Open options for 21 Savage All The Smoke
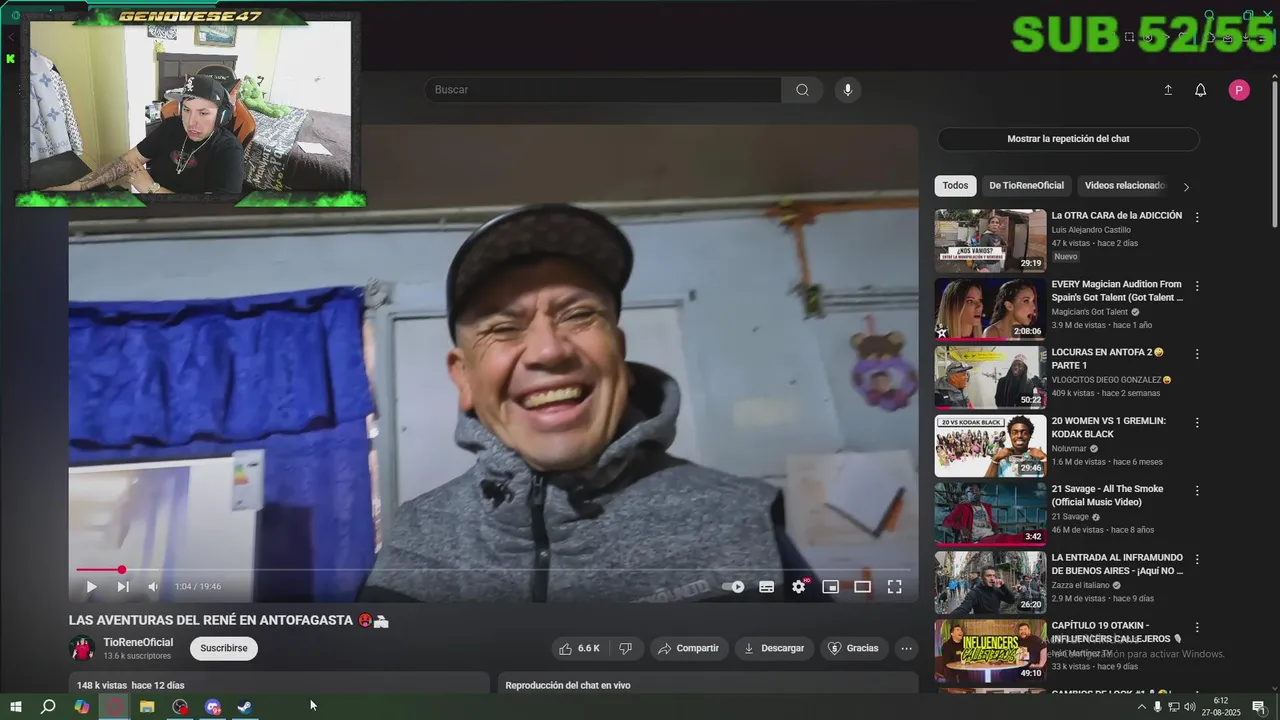The height and width of the screenshot is (720, 1280). point(1197,491)
